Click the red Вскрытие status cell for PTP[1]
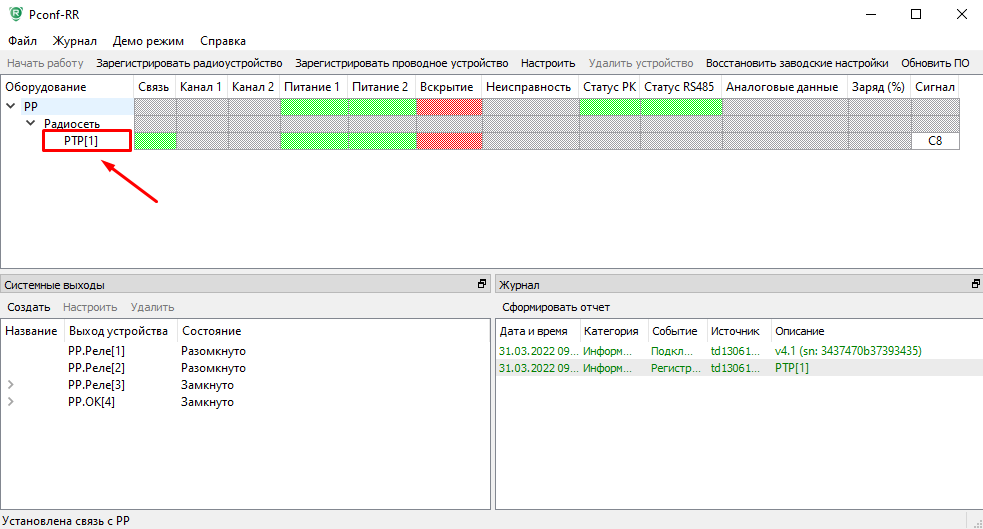 pos(449,141)
